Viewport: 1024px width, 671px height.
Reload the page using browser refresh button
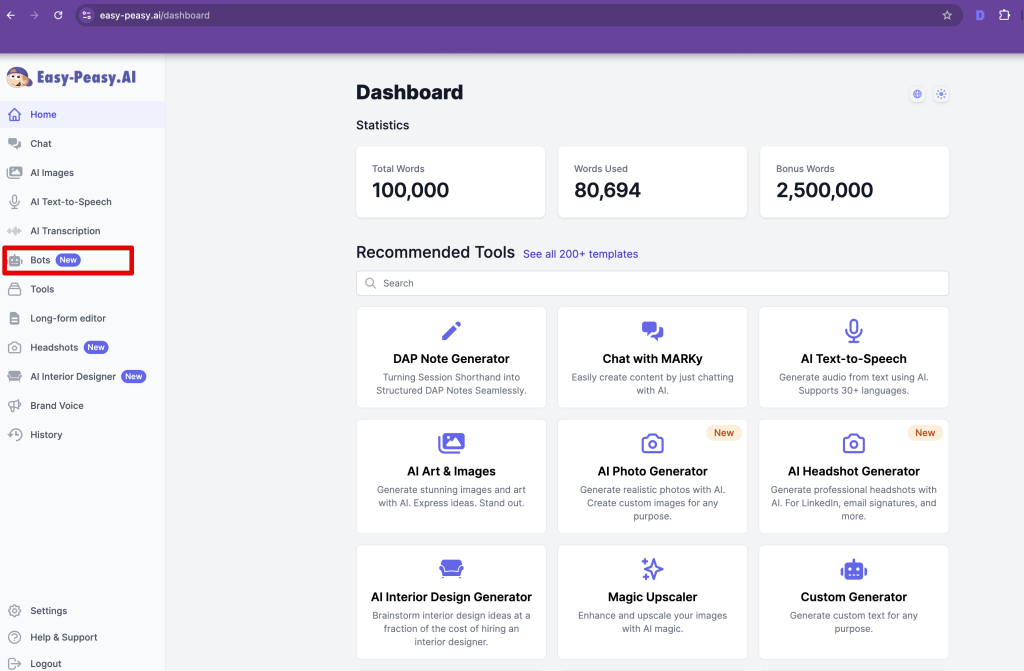[x=58, y=15]
